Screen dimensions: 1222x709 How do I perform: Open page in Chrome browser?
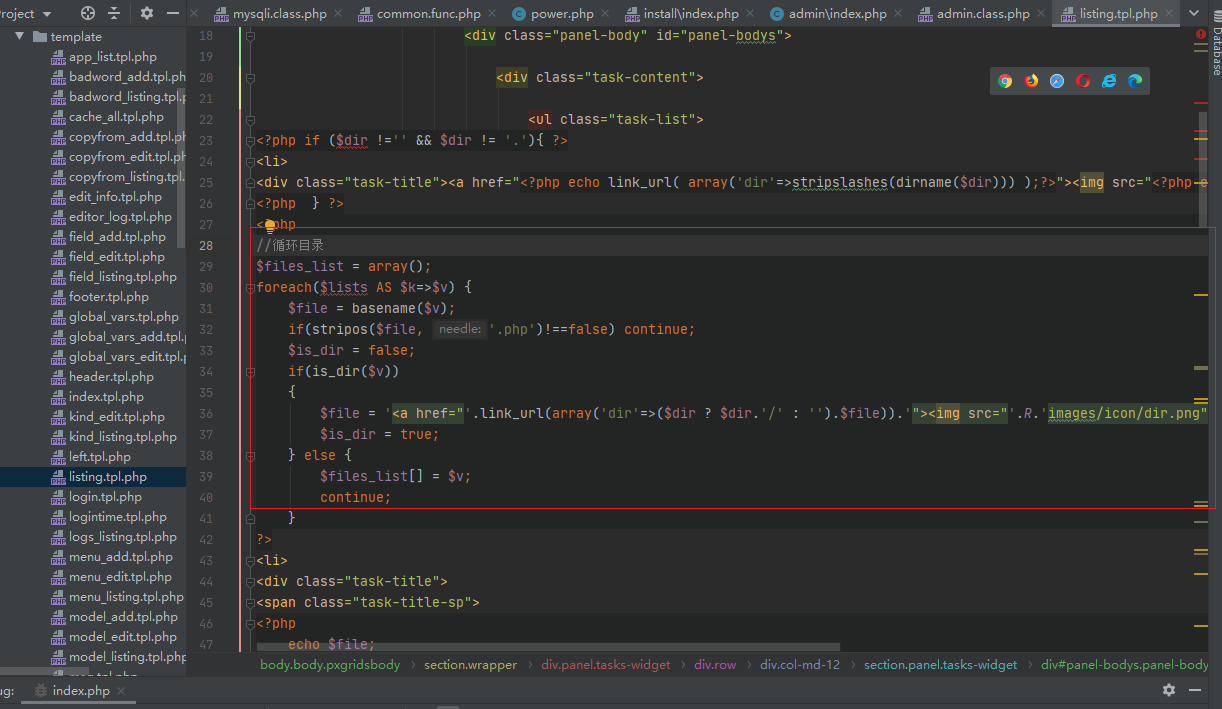pyautogui.click(x=1005, y=81)
